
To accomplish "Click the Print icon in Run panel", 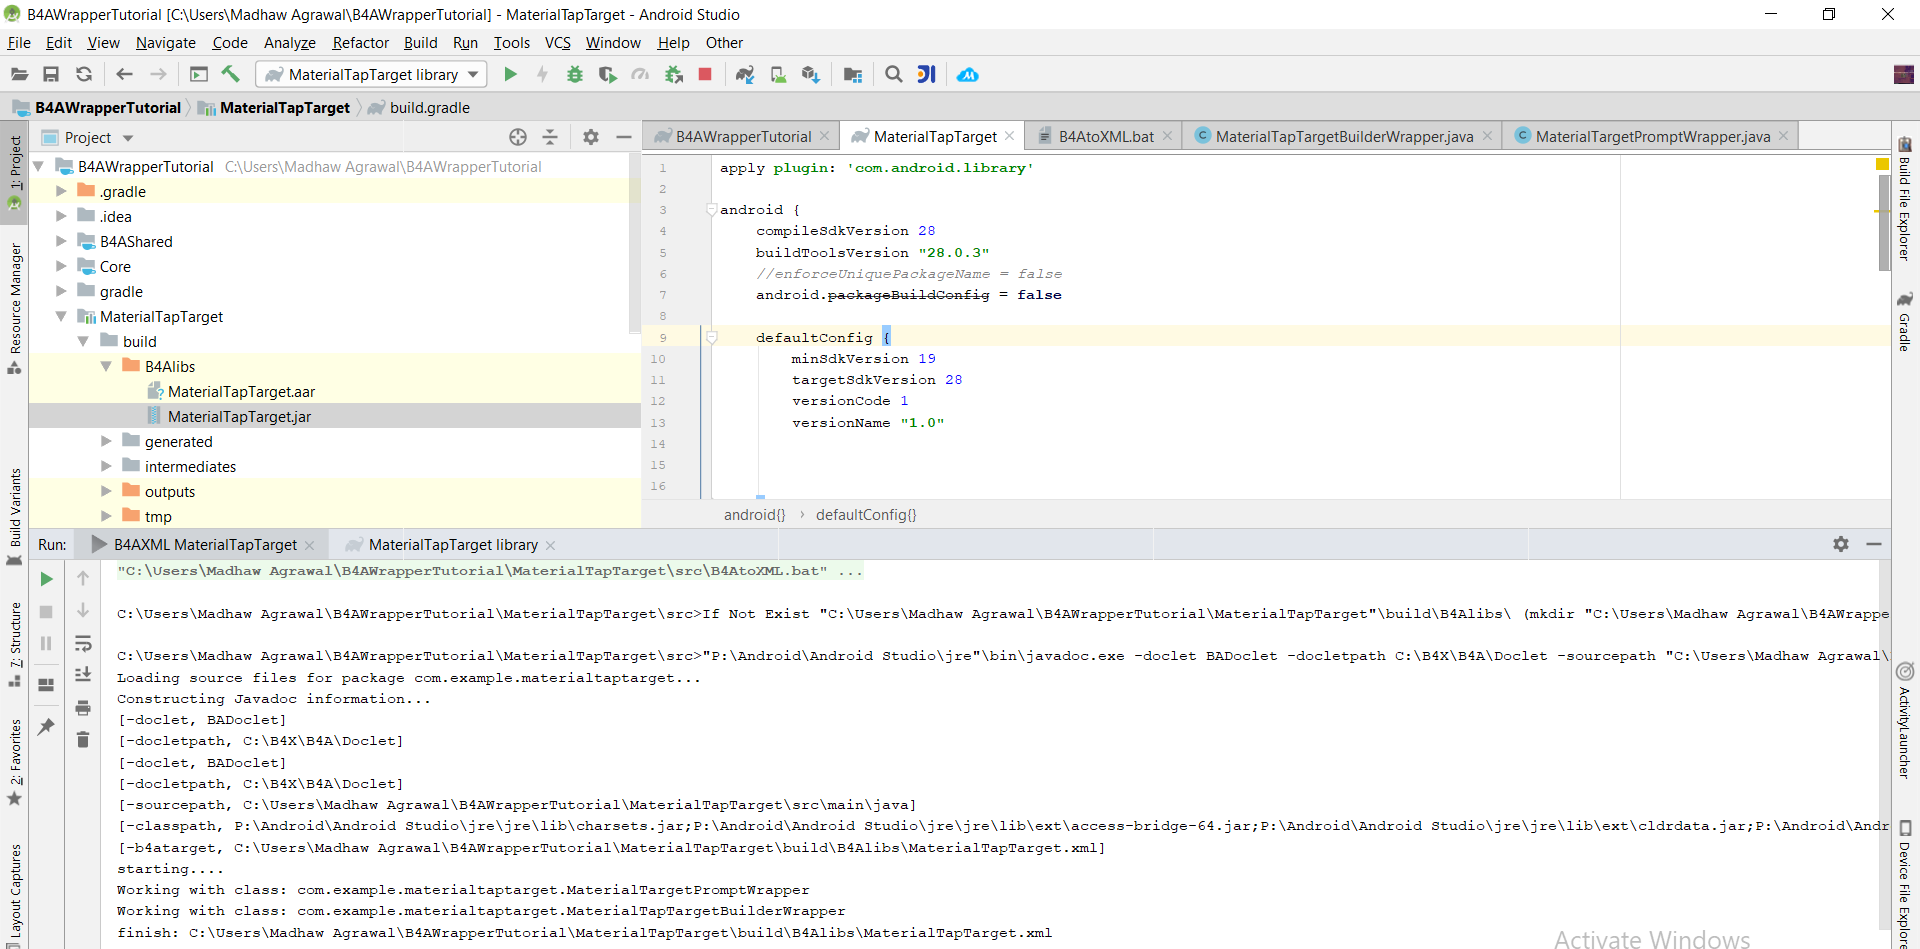I will click(x=83, y=708).
